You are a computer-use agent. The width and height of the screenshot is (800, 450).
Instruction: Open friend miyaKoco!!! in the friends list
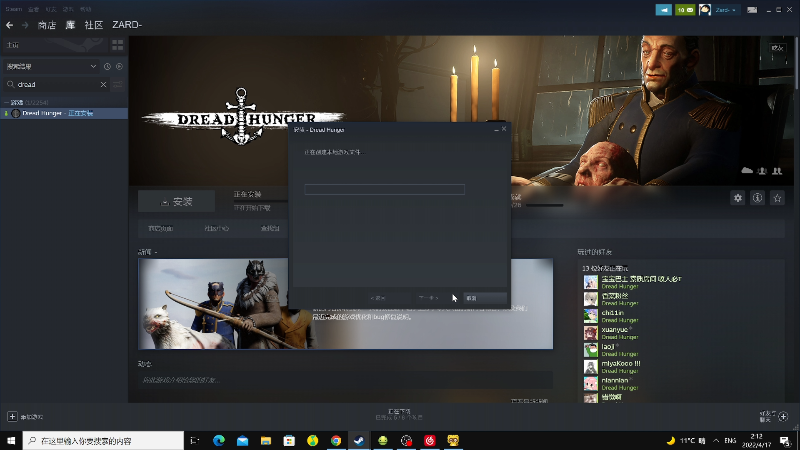[x=620, y=366]
